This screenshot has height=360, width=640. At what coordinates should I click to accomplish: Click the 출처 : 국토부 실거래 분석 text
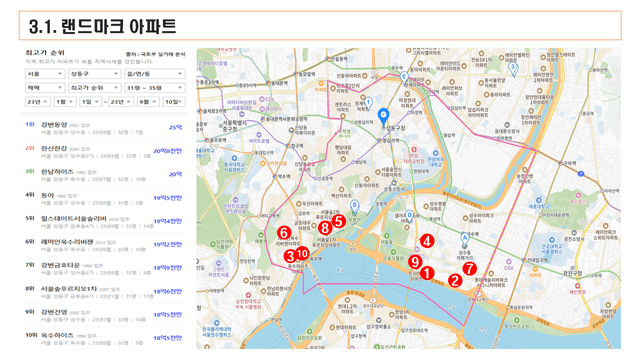click(156, 54)
